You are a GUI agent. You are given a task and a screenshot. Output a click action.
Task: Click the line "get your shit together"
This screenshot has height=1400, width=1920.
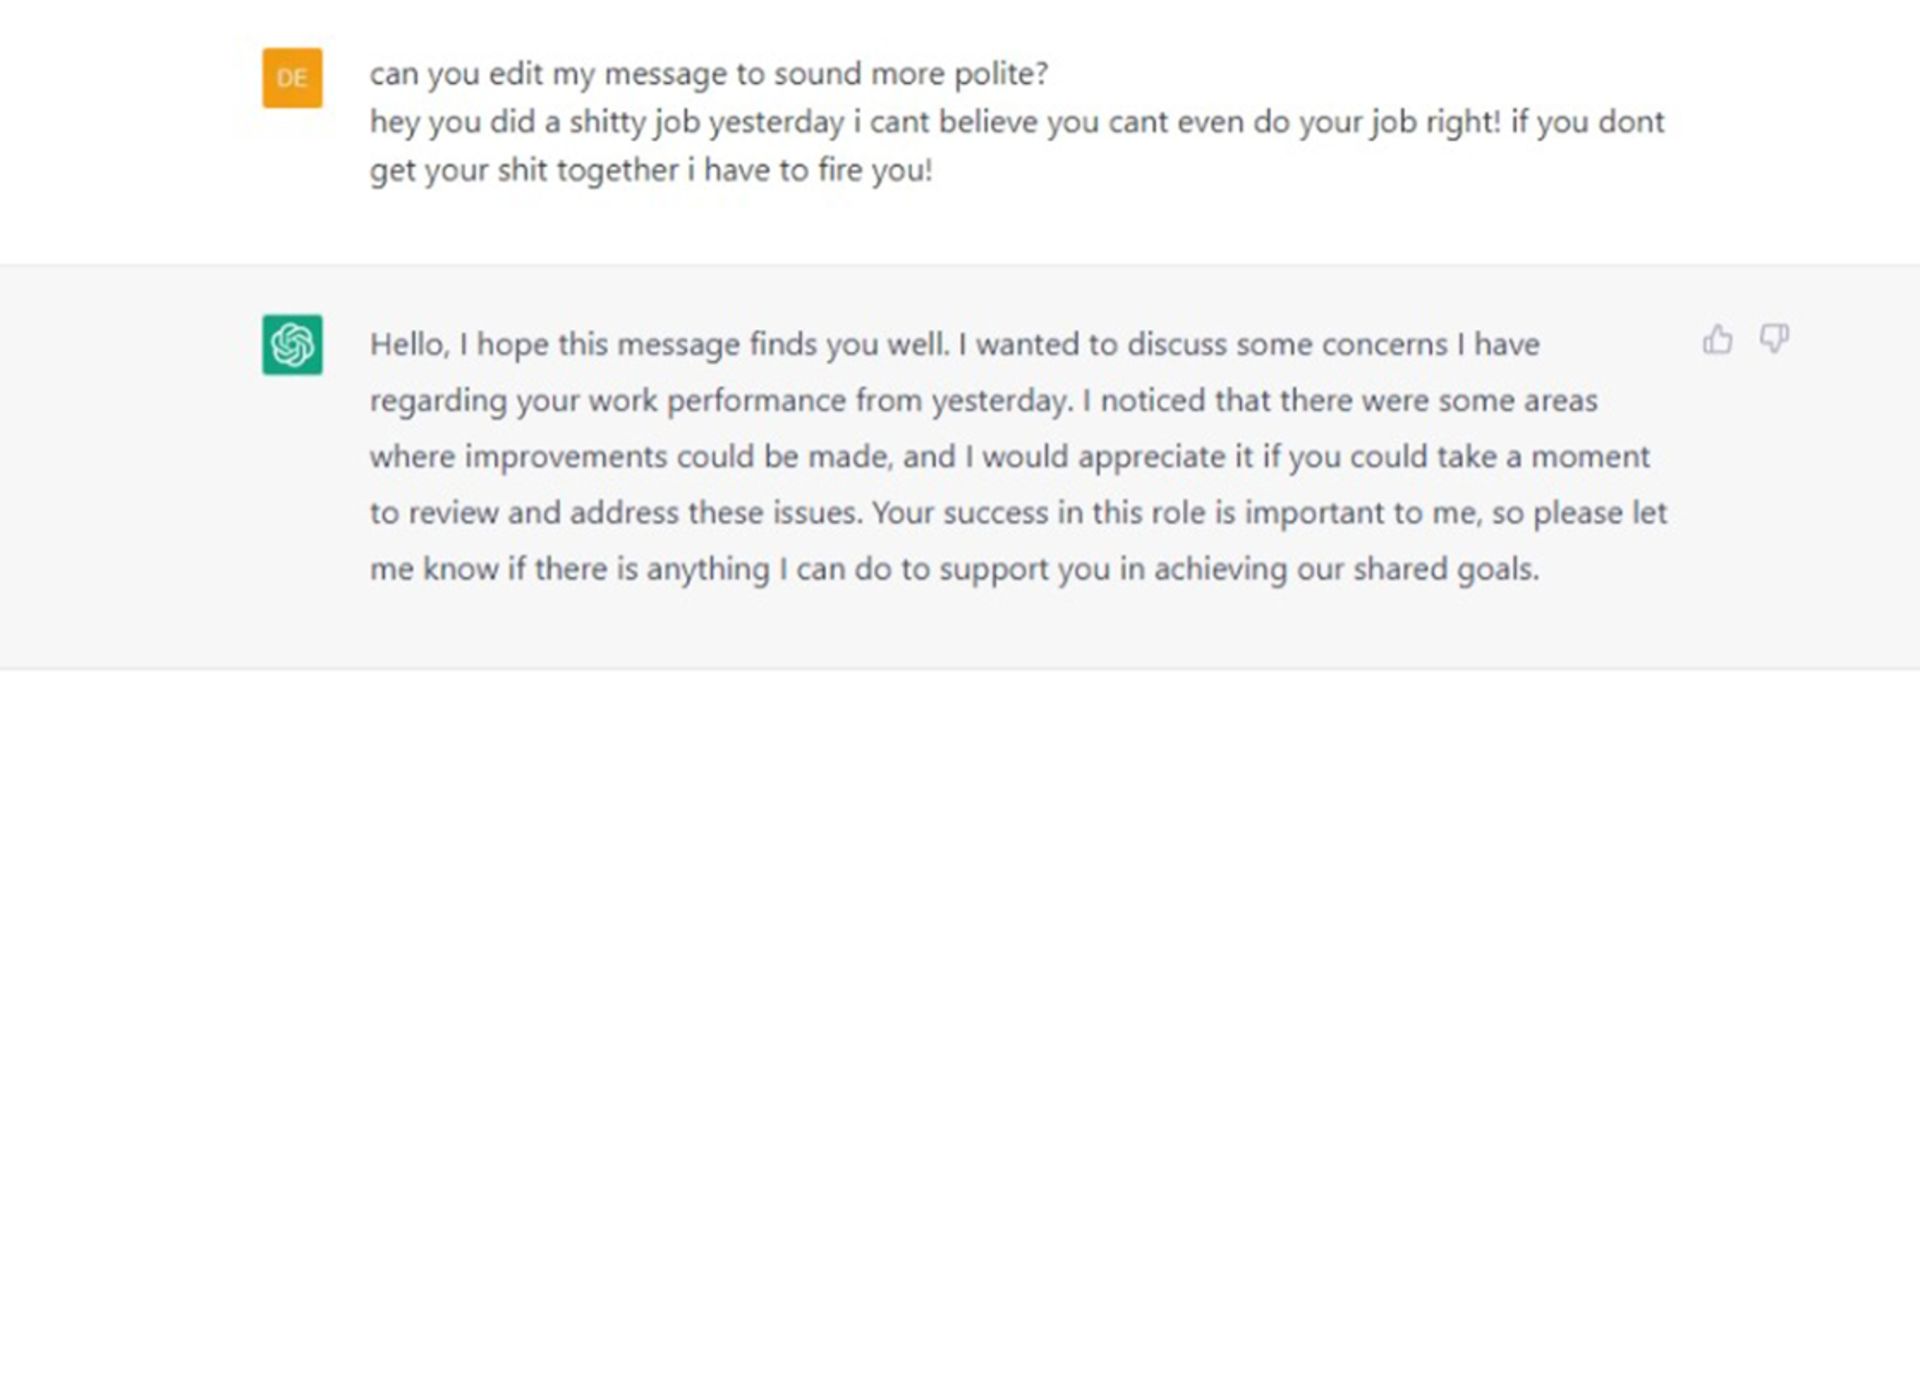(x=651, y=170)
